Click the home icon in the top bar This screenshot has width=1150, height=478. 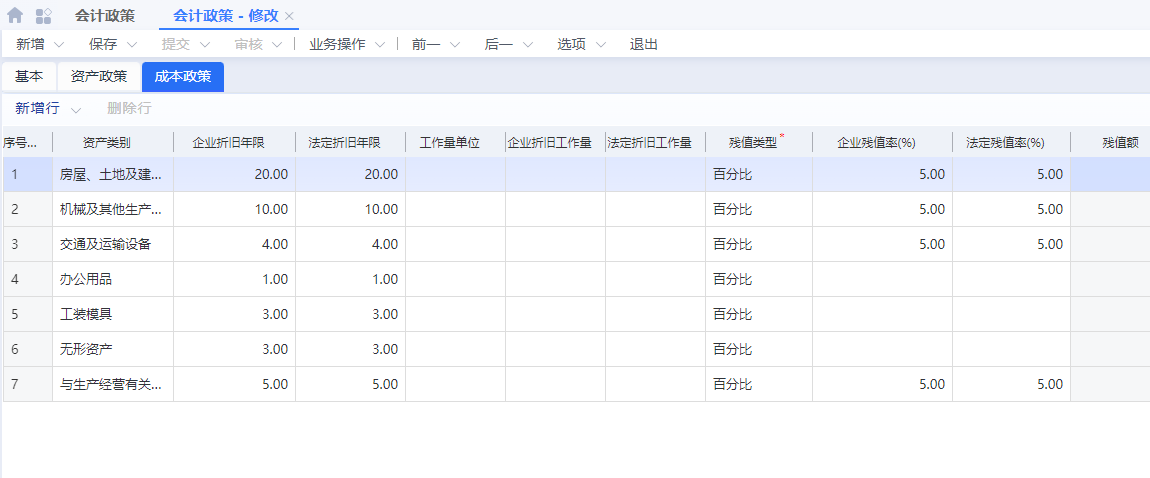click(x=15, y=16)
